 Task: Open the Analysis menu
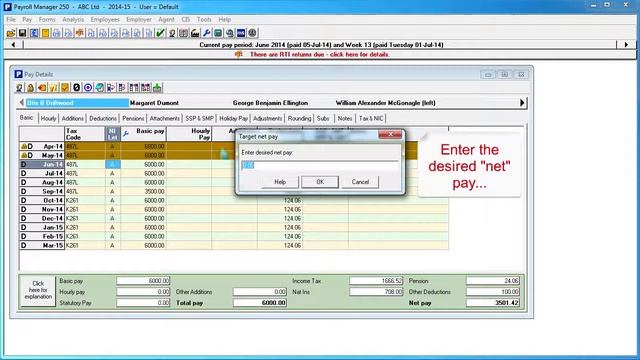coord(73,19)
